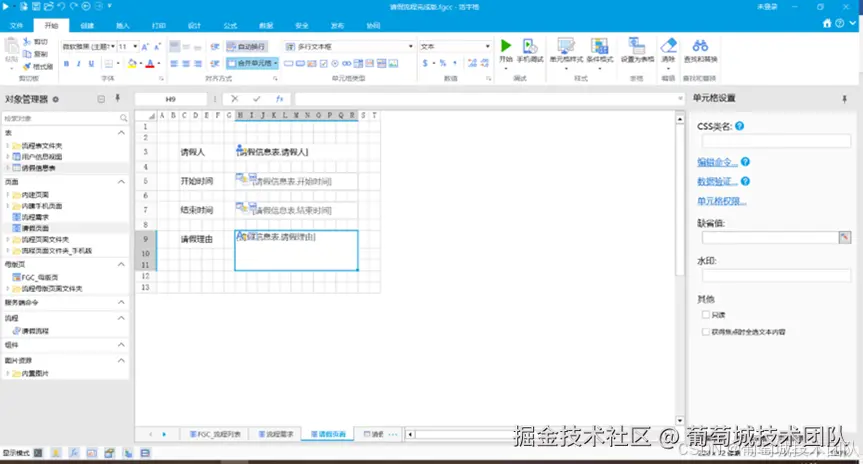Collapse the 表 section chevron
Image resolution: width=863 pixels, height=464 pixels.
pyautogui.click(x=121, y=133)
